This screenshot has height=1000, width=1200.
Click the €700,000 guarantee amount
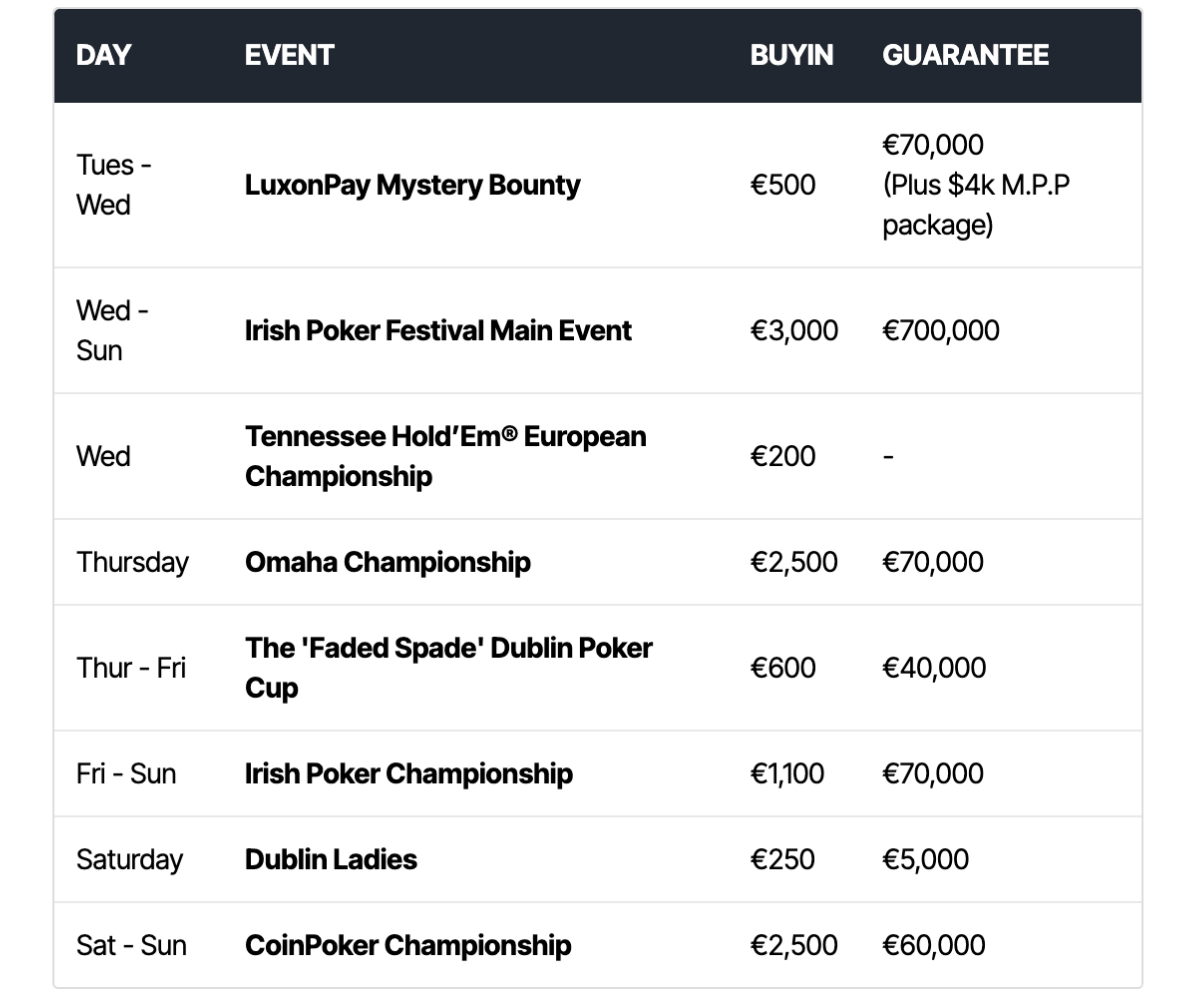pos(940,330)
